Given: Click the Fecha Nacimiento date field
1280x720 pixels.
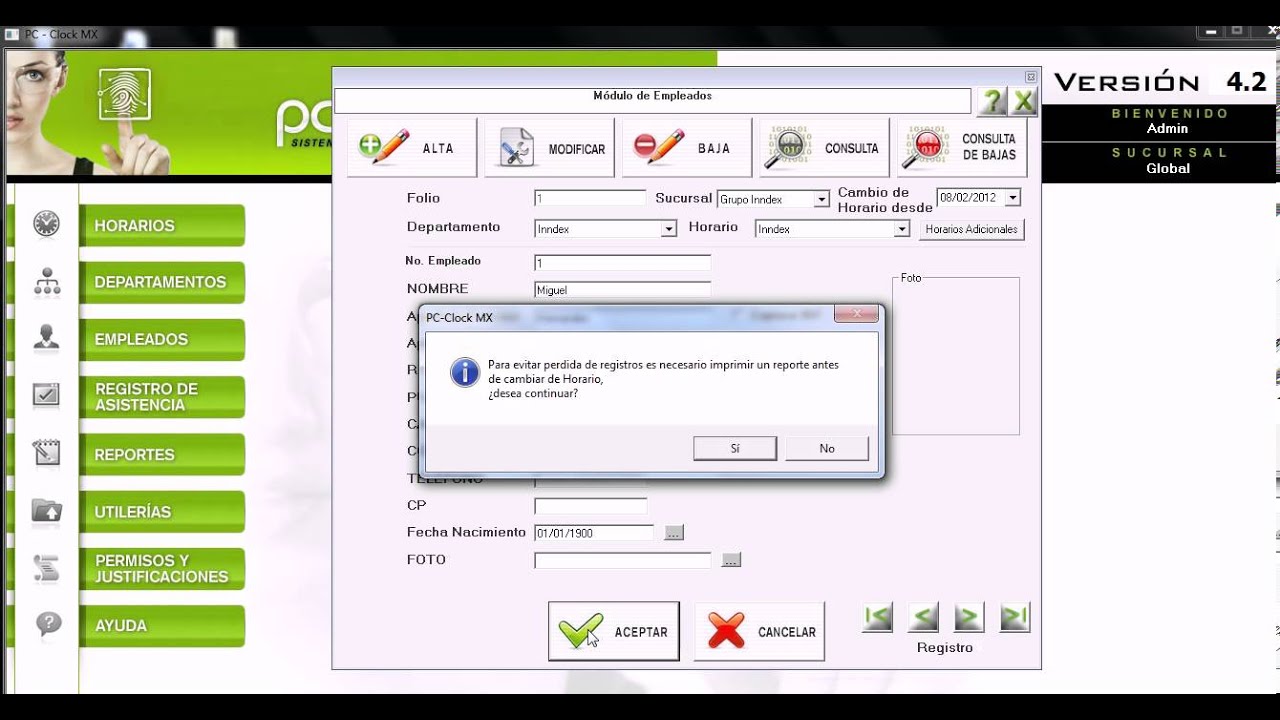Looking at the screenshot, I should 593,533.
